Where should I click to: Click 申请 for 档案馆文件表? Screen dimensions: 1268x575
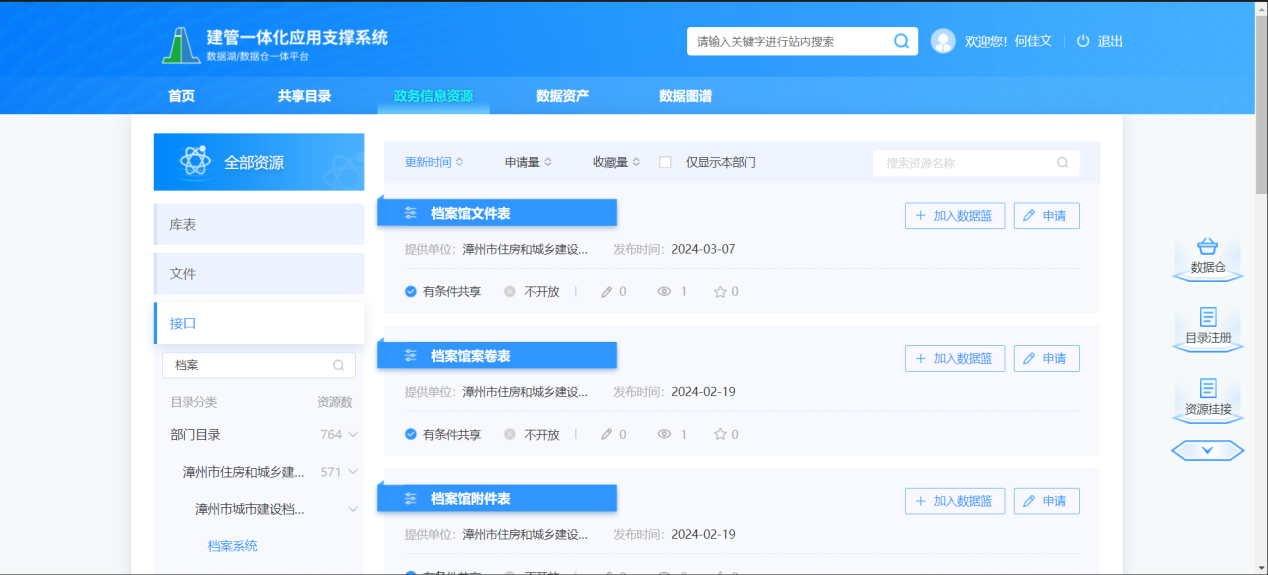[1047, 216]
